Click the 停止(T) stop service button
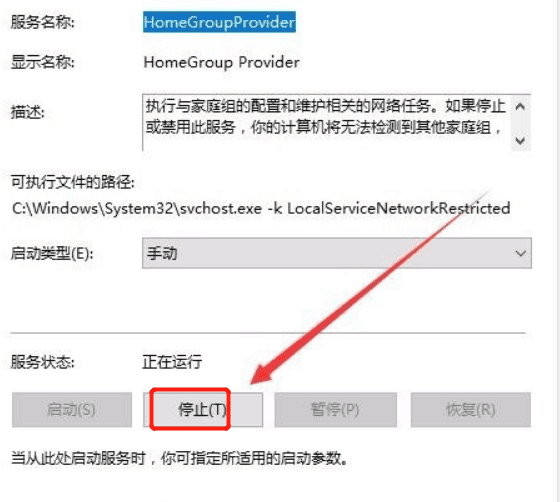560x502 pixels. click(x=203, y=410)
